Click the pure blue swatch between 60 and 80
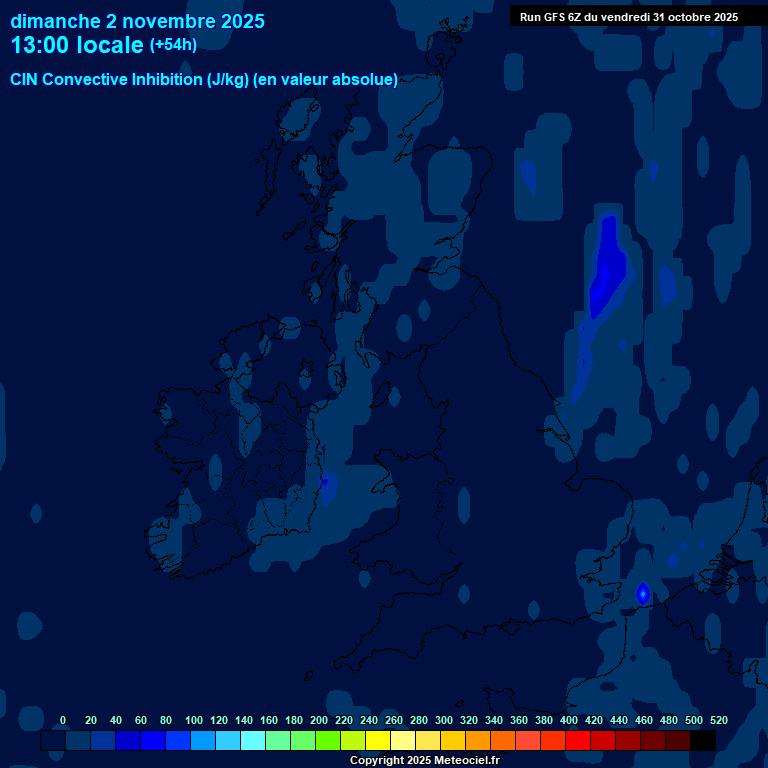Image resolution: width=768 pixels, height=768 pixels. point(153,741)
